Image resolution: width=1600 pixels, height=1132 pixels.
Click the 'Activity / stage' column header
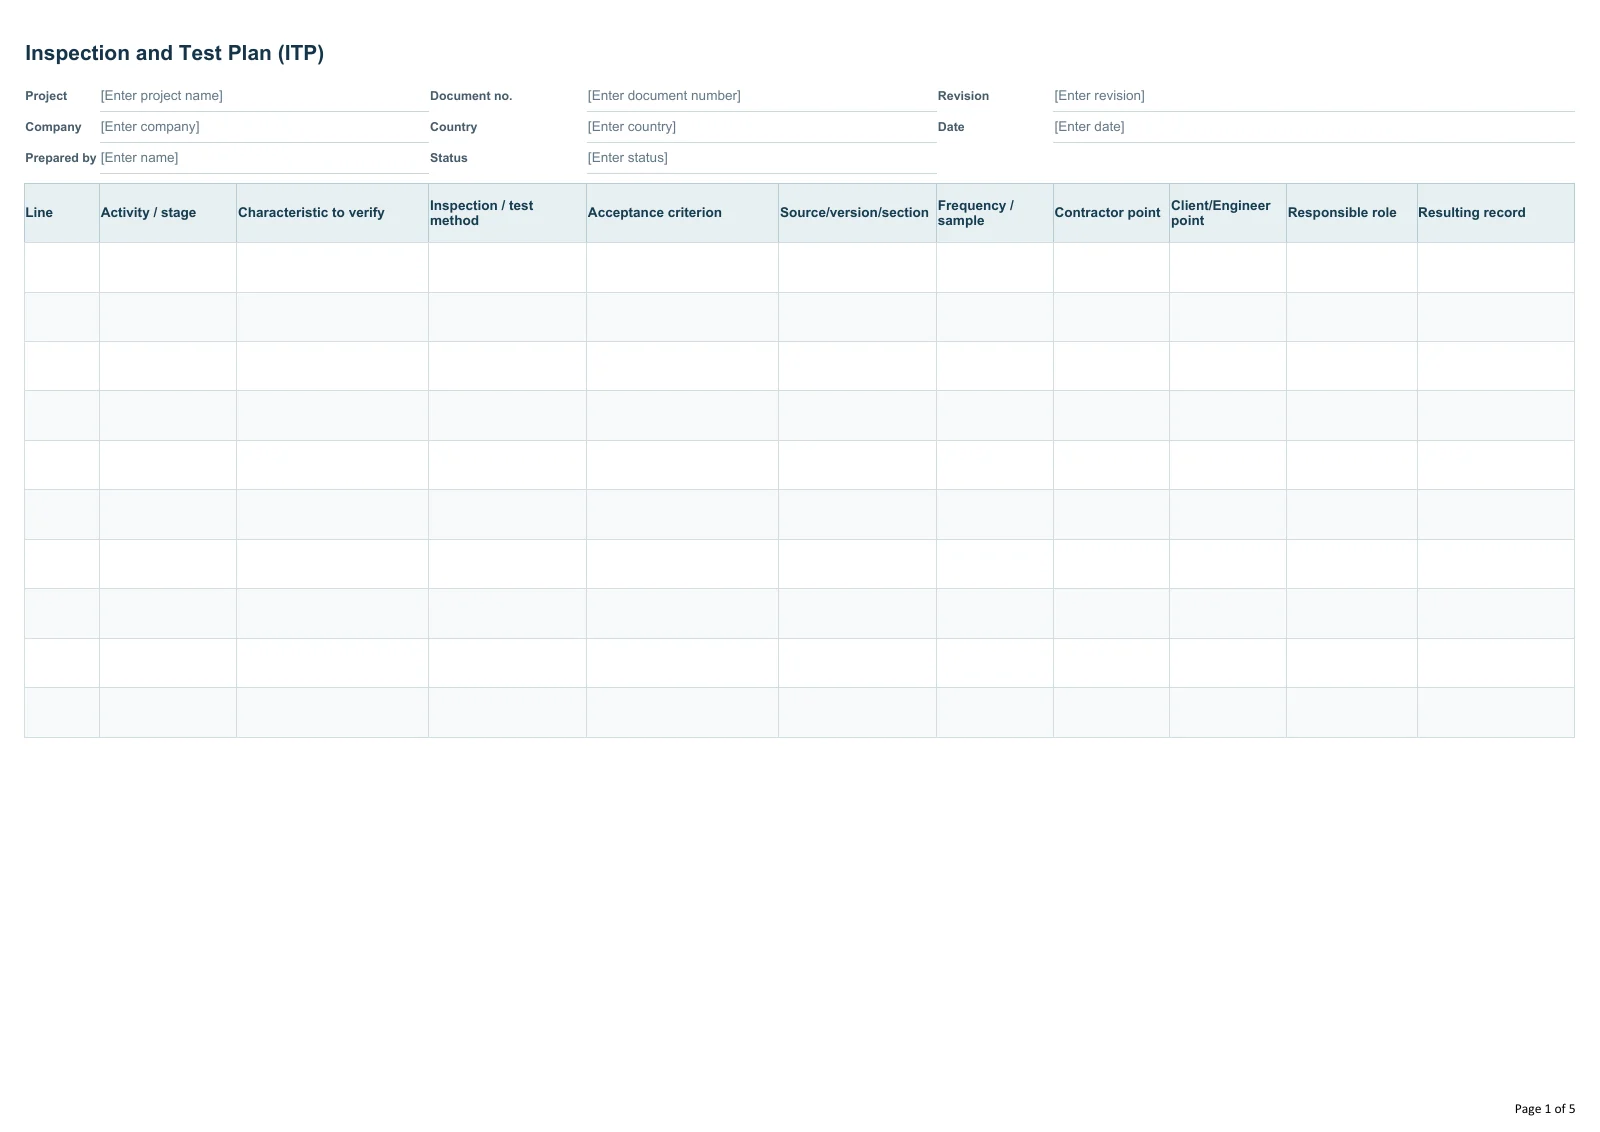click(x=168, y=213)
